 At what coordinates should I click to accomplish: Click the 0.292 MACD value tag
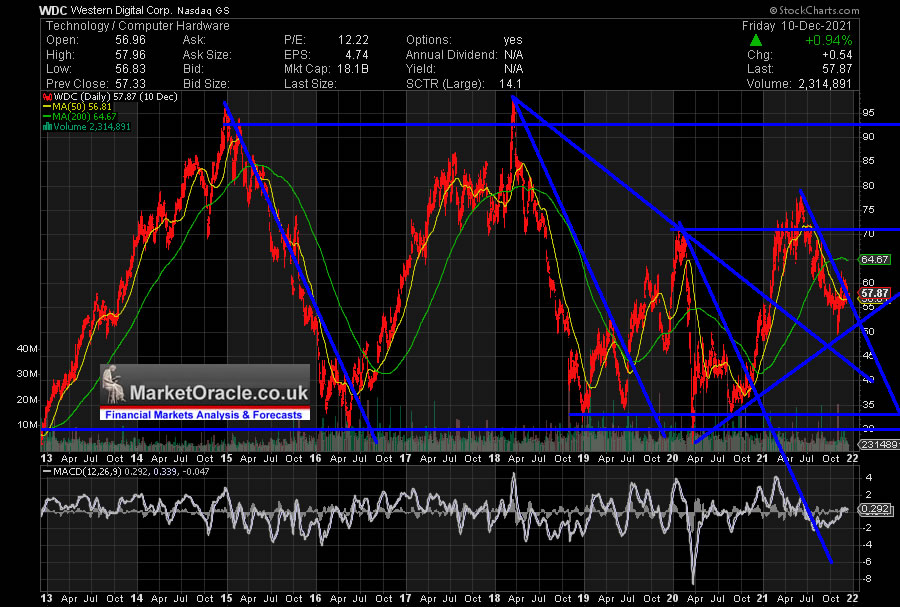click(875, 508)
